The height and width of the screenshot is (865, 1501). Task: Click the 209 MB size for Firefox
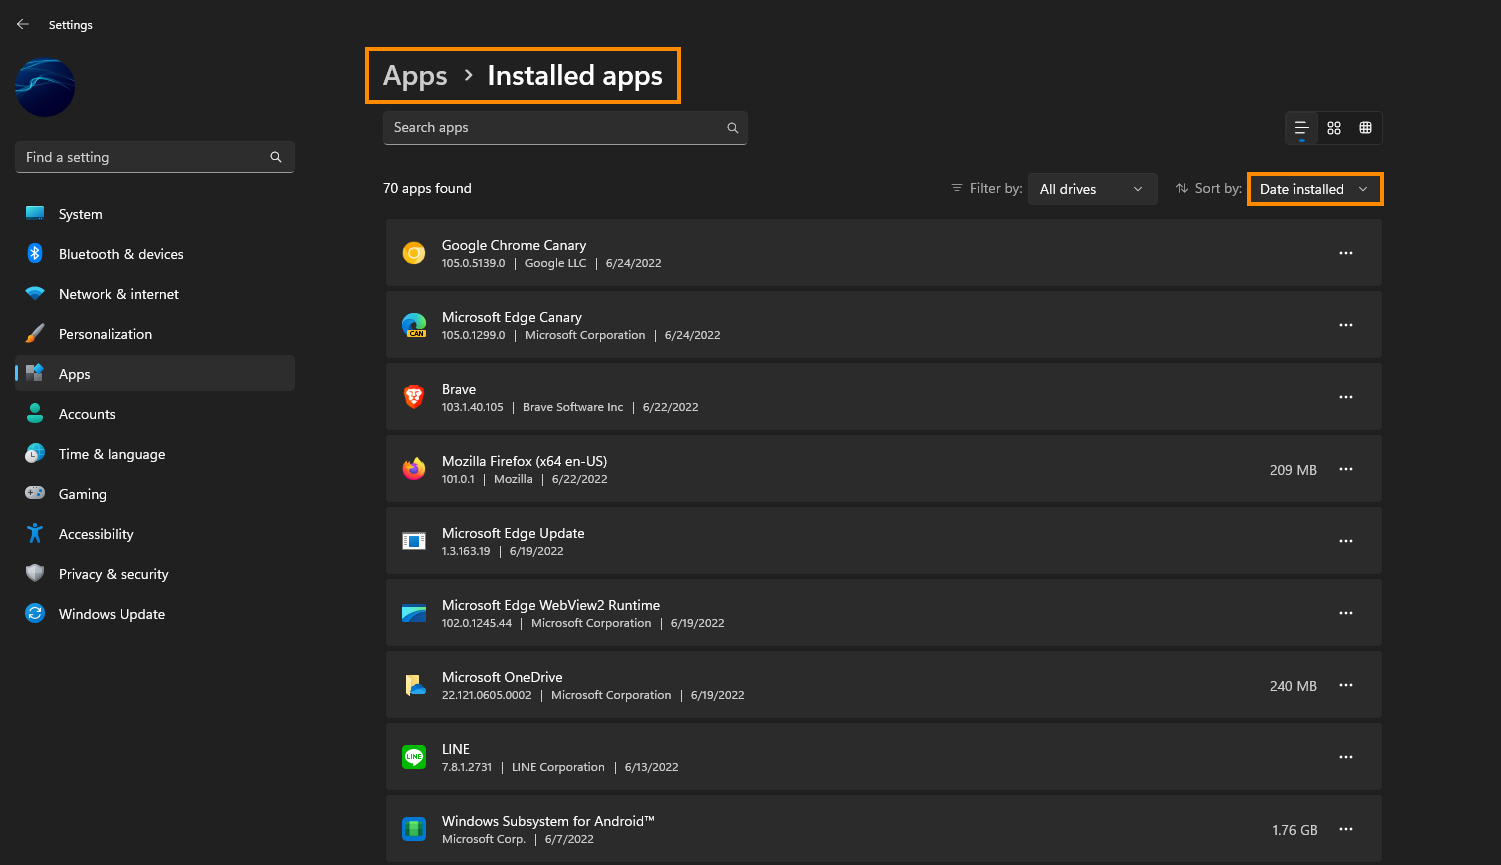[1293, 470]
